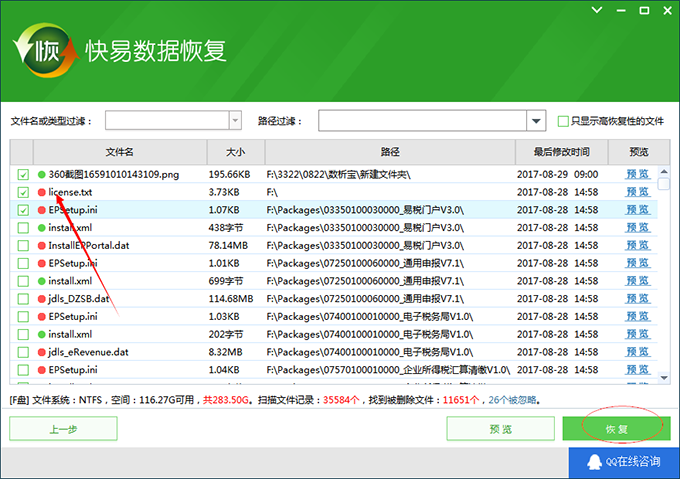
Task: Expand the 路径过滤 dropdown arrow
Action: point(535,121)
